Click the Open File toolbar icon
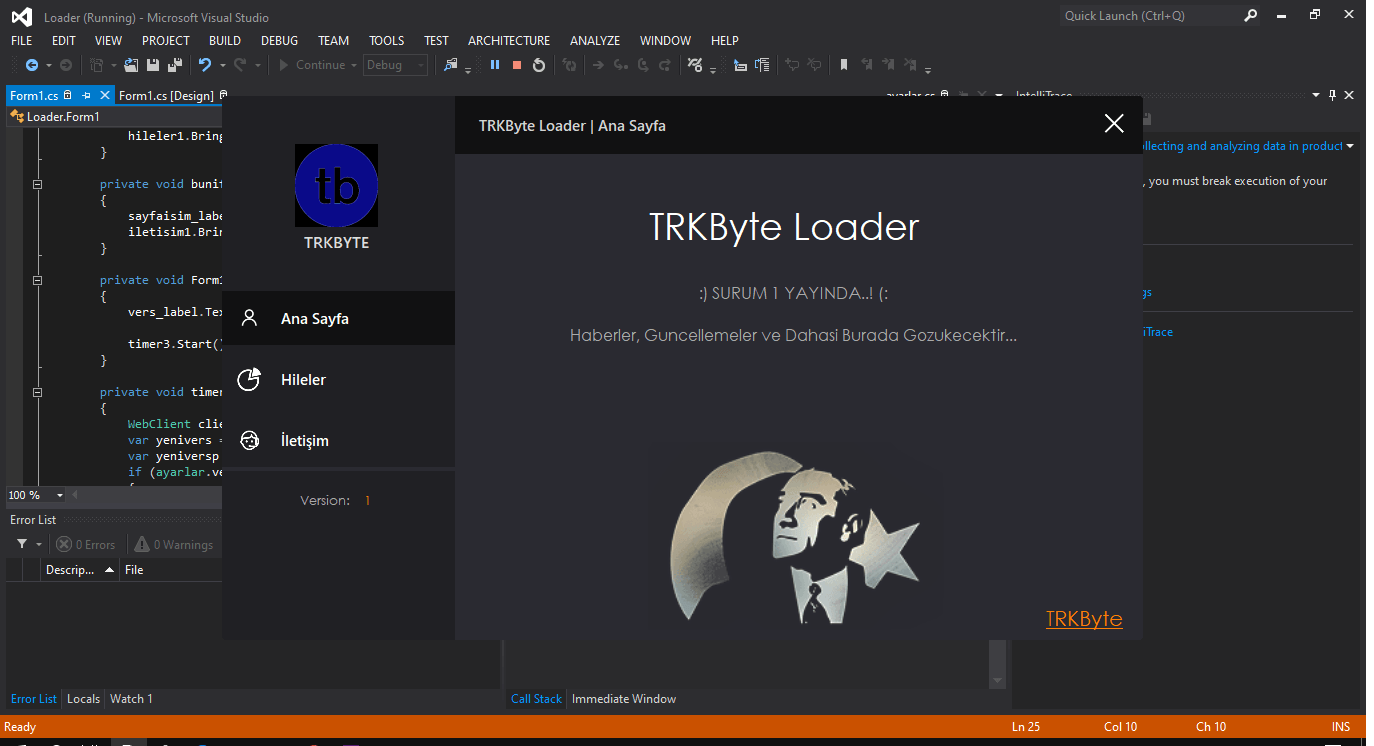Screen dimensions: 1374x746 [x=131, y=65]
